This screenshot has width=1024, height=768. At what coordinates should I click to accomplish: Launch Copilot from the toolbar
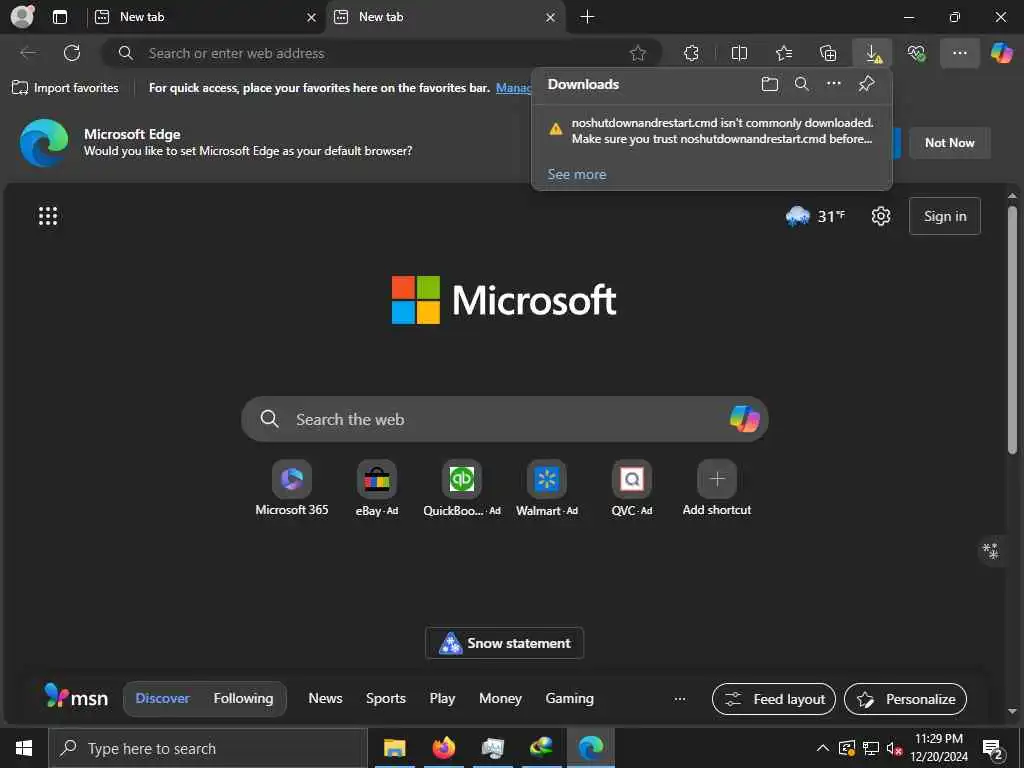point(1001,53)
